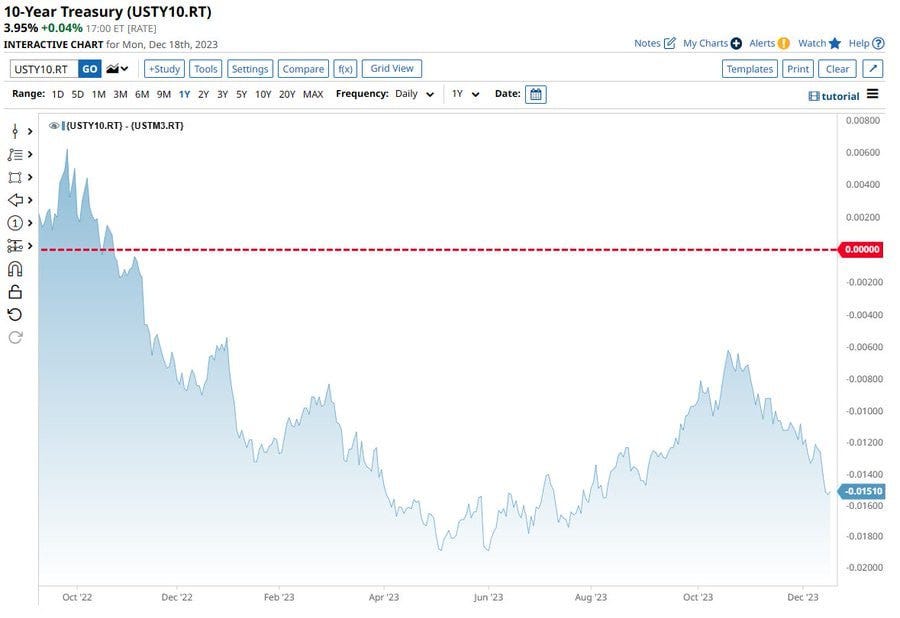Screen dimensions: 900x618
Task: Toggle the USTY10.RT series visibility eye
Action: (54, 126)
